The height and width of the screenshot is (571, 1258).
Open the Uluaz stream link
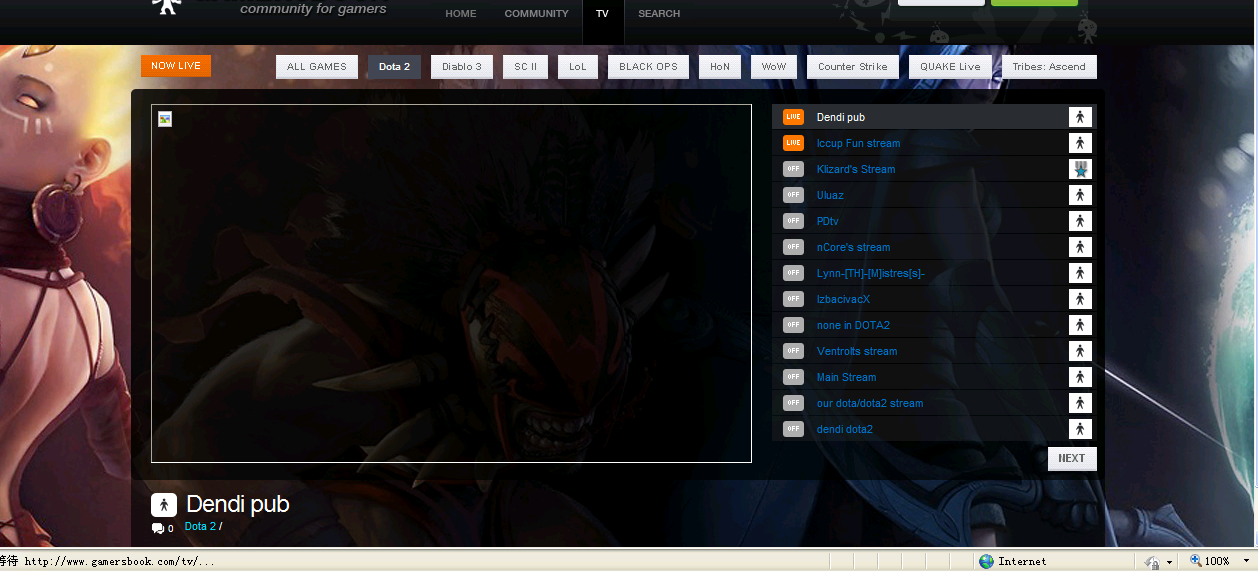pyautogui.click(x=830, y=195)
